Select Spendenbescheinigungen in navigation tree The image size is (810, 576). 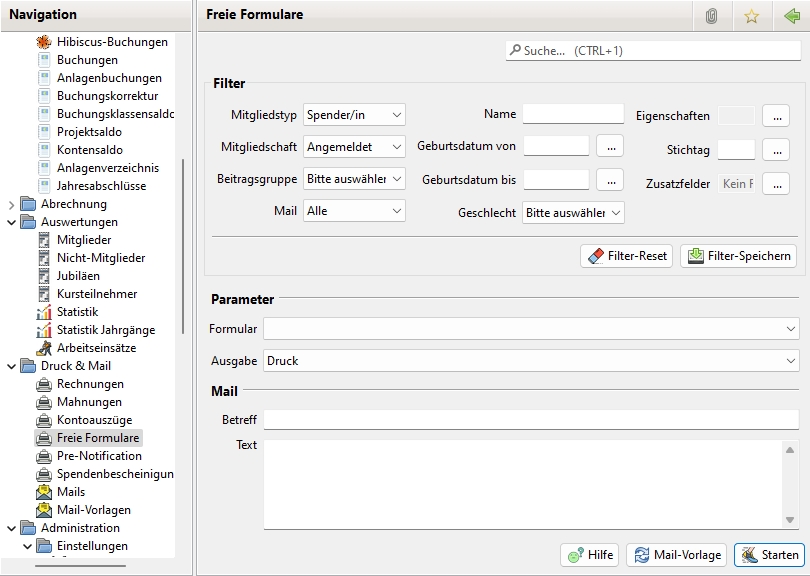point(114,474)
